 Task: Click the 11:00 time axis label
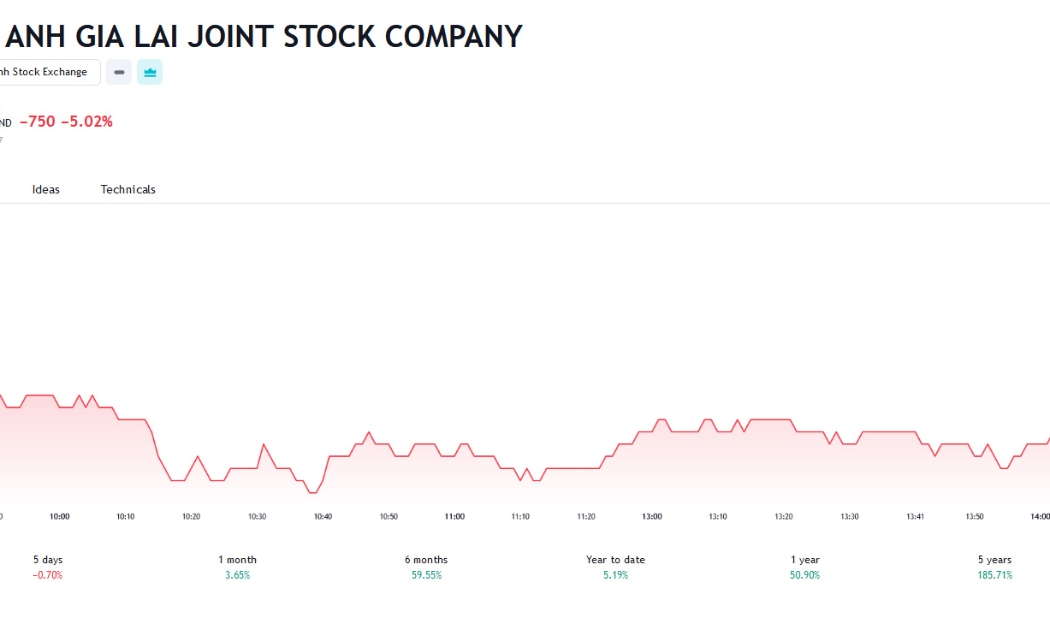tap(455, 517)
